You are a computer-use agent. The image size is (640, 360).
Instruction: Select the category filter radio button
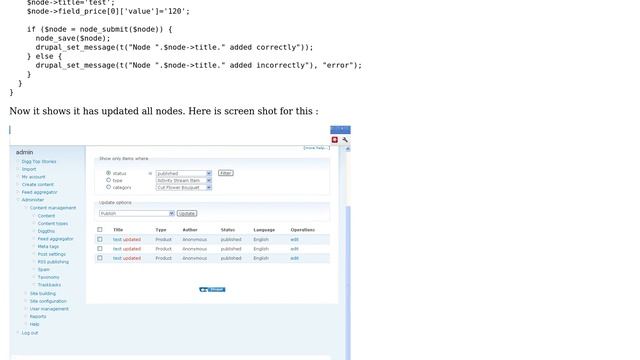[109, 187]
